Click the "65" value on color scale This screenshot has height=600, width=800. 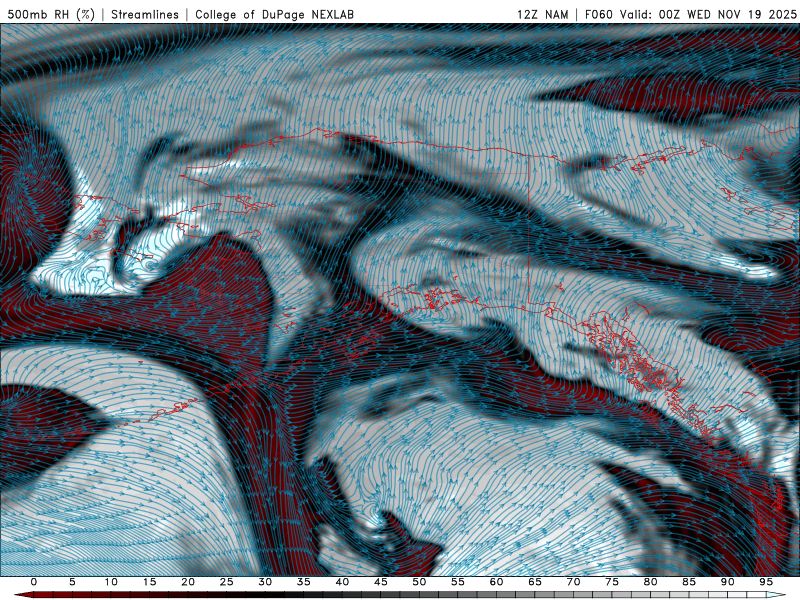click(535, 582)
